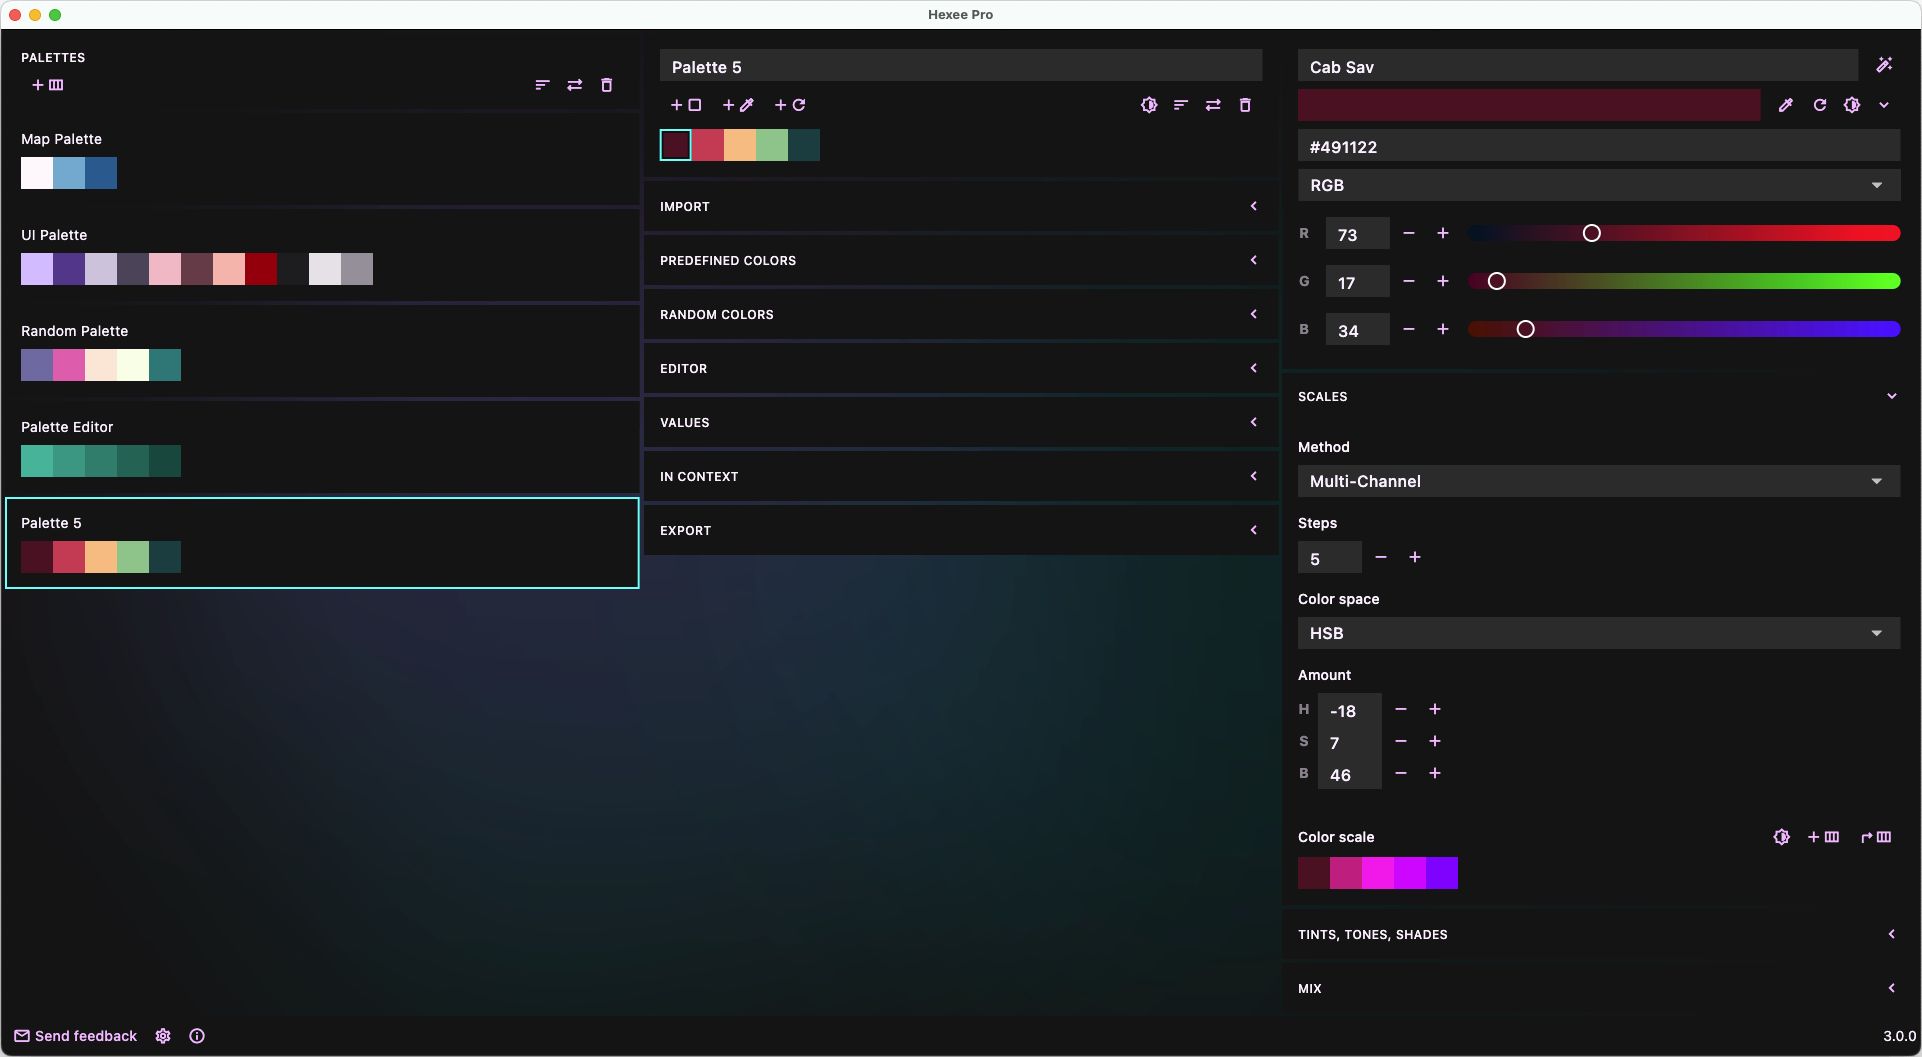This screenshot has width=1922, height=1057.
Task: Delete the selected palette via trash icon
Action: click(1245, 105)
